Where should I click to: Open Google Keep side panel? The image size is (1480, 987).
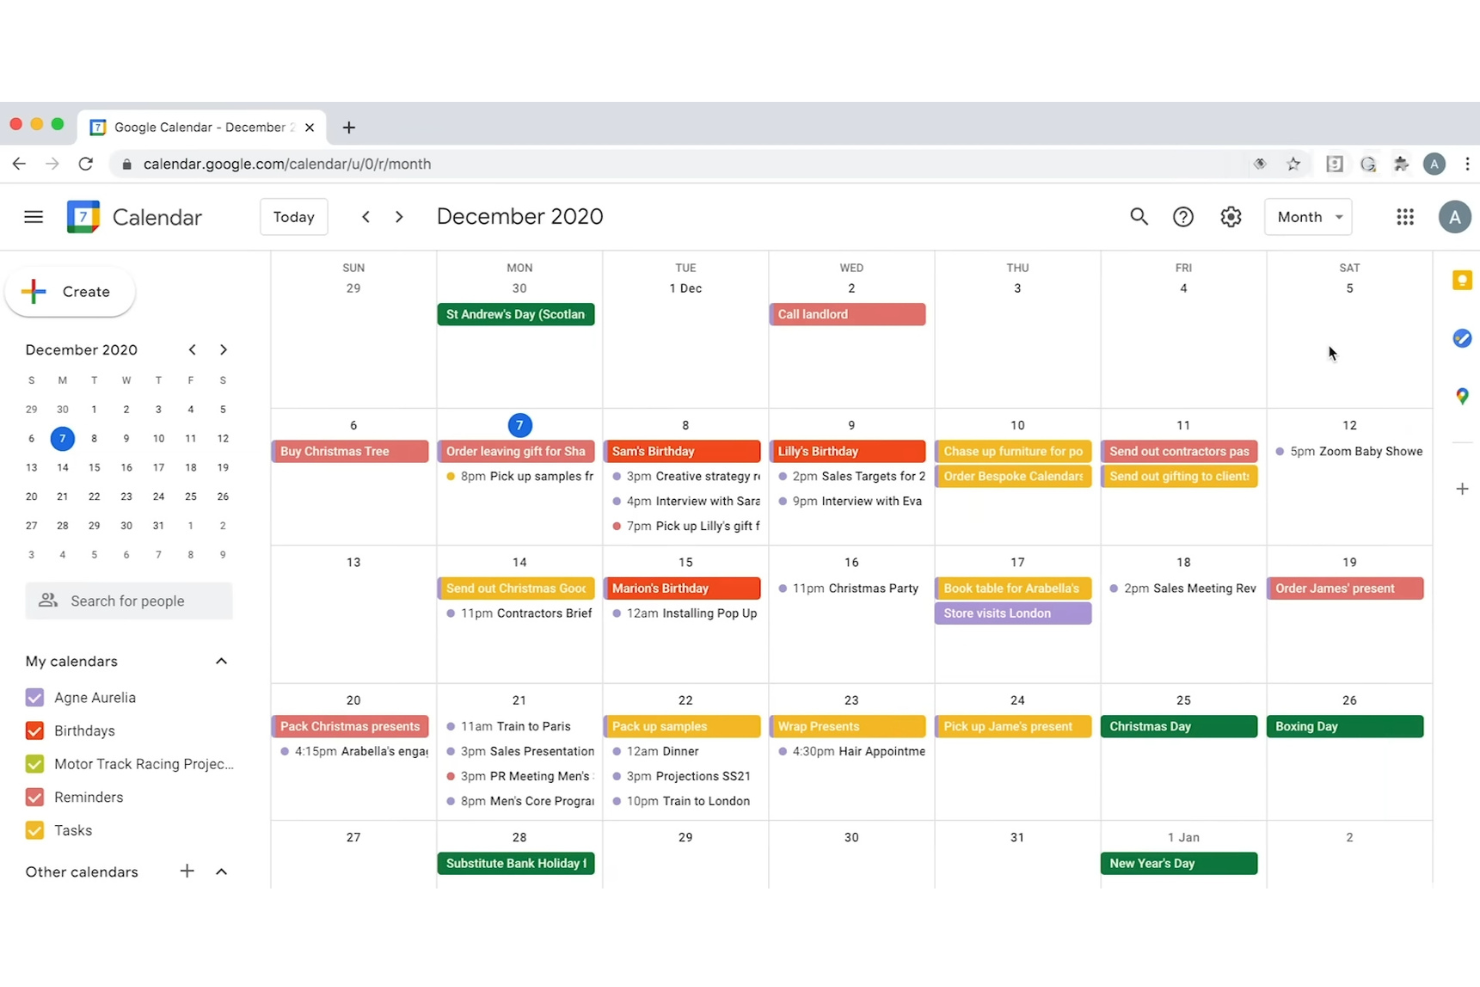[x=1462, y=281]
